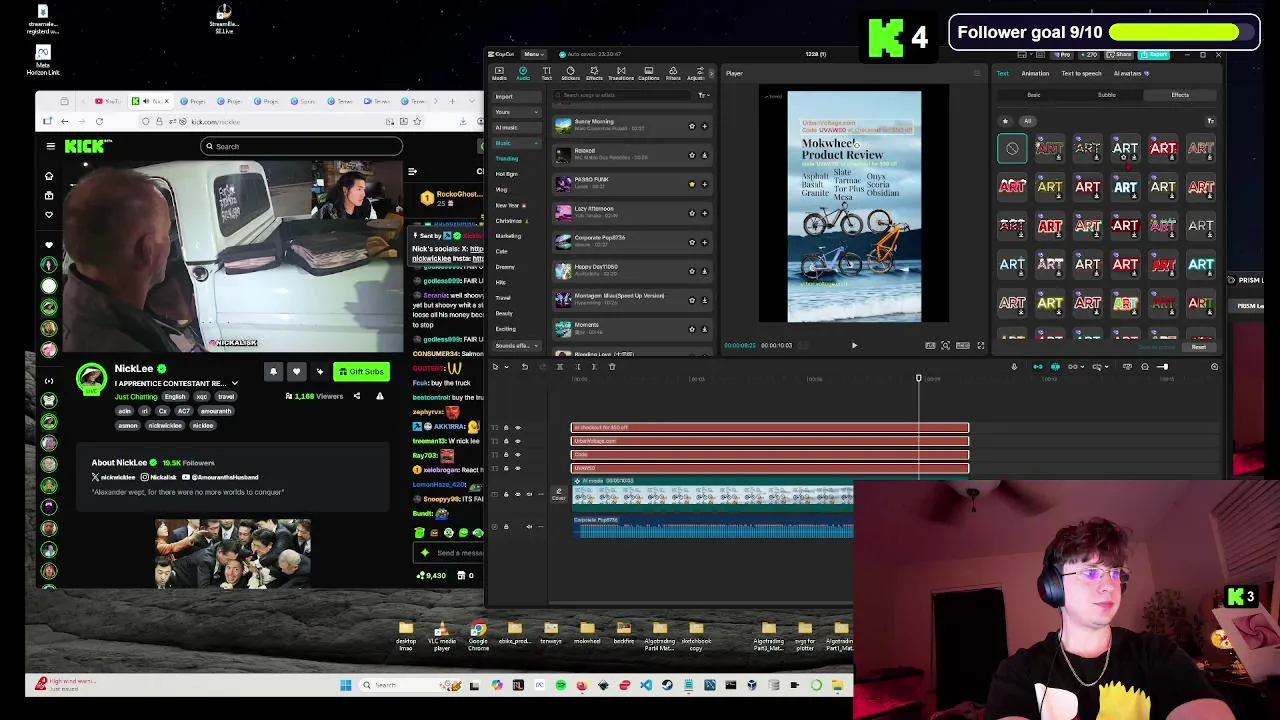This screenshot has width=1280, height=720.
Task: Click Gift Subs on Nick Lee's Kick page
Action: 361,372
